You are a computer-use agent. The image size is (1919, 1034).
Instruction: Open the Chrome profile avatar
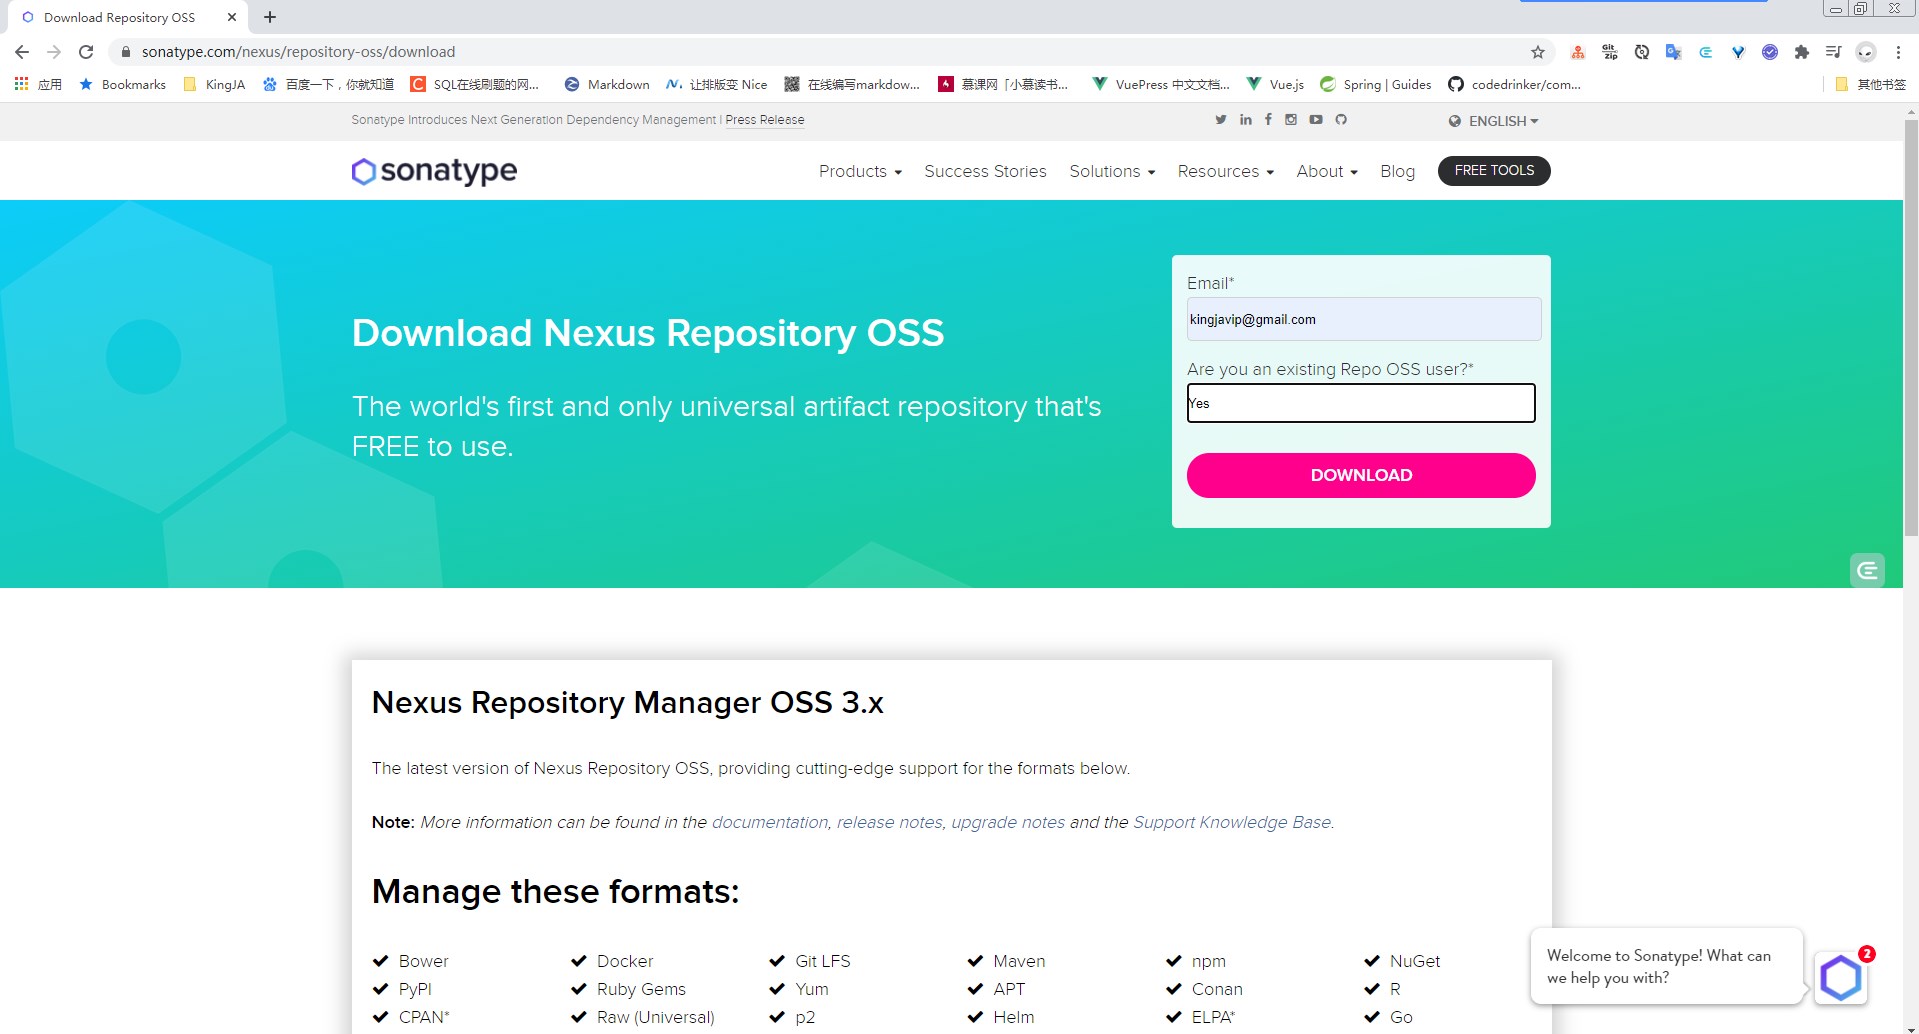coord(1866,52)
